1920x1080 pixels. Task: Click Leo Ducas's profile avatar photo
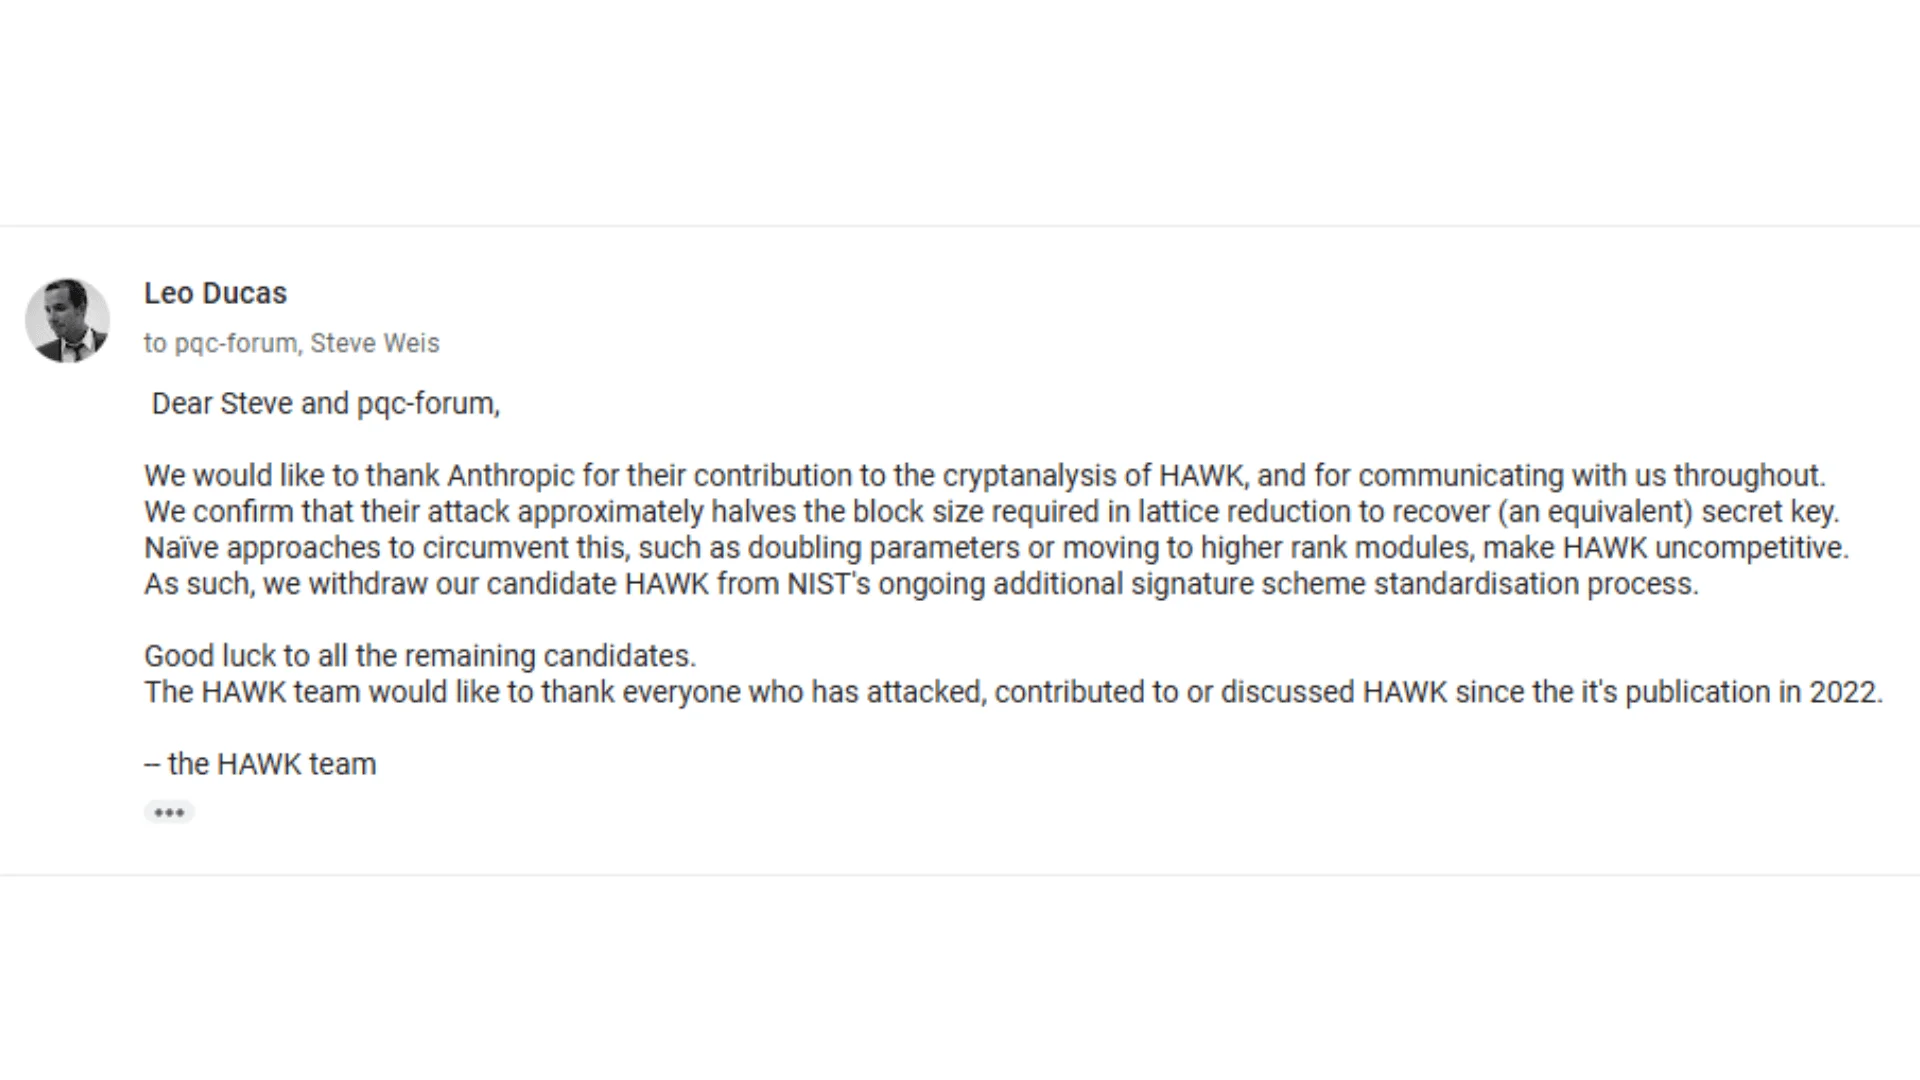coord(67,321)
